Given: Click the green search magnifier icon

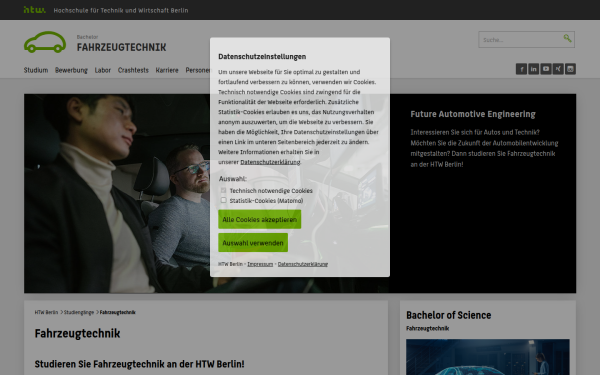Looking at the screenshot, I should point(567,38).
